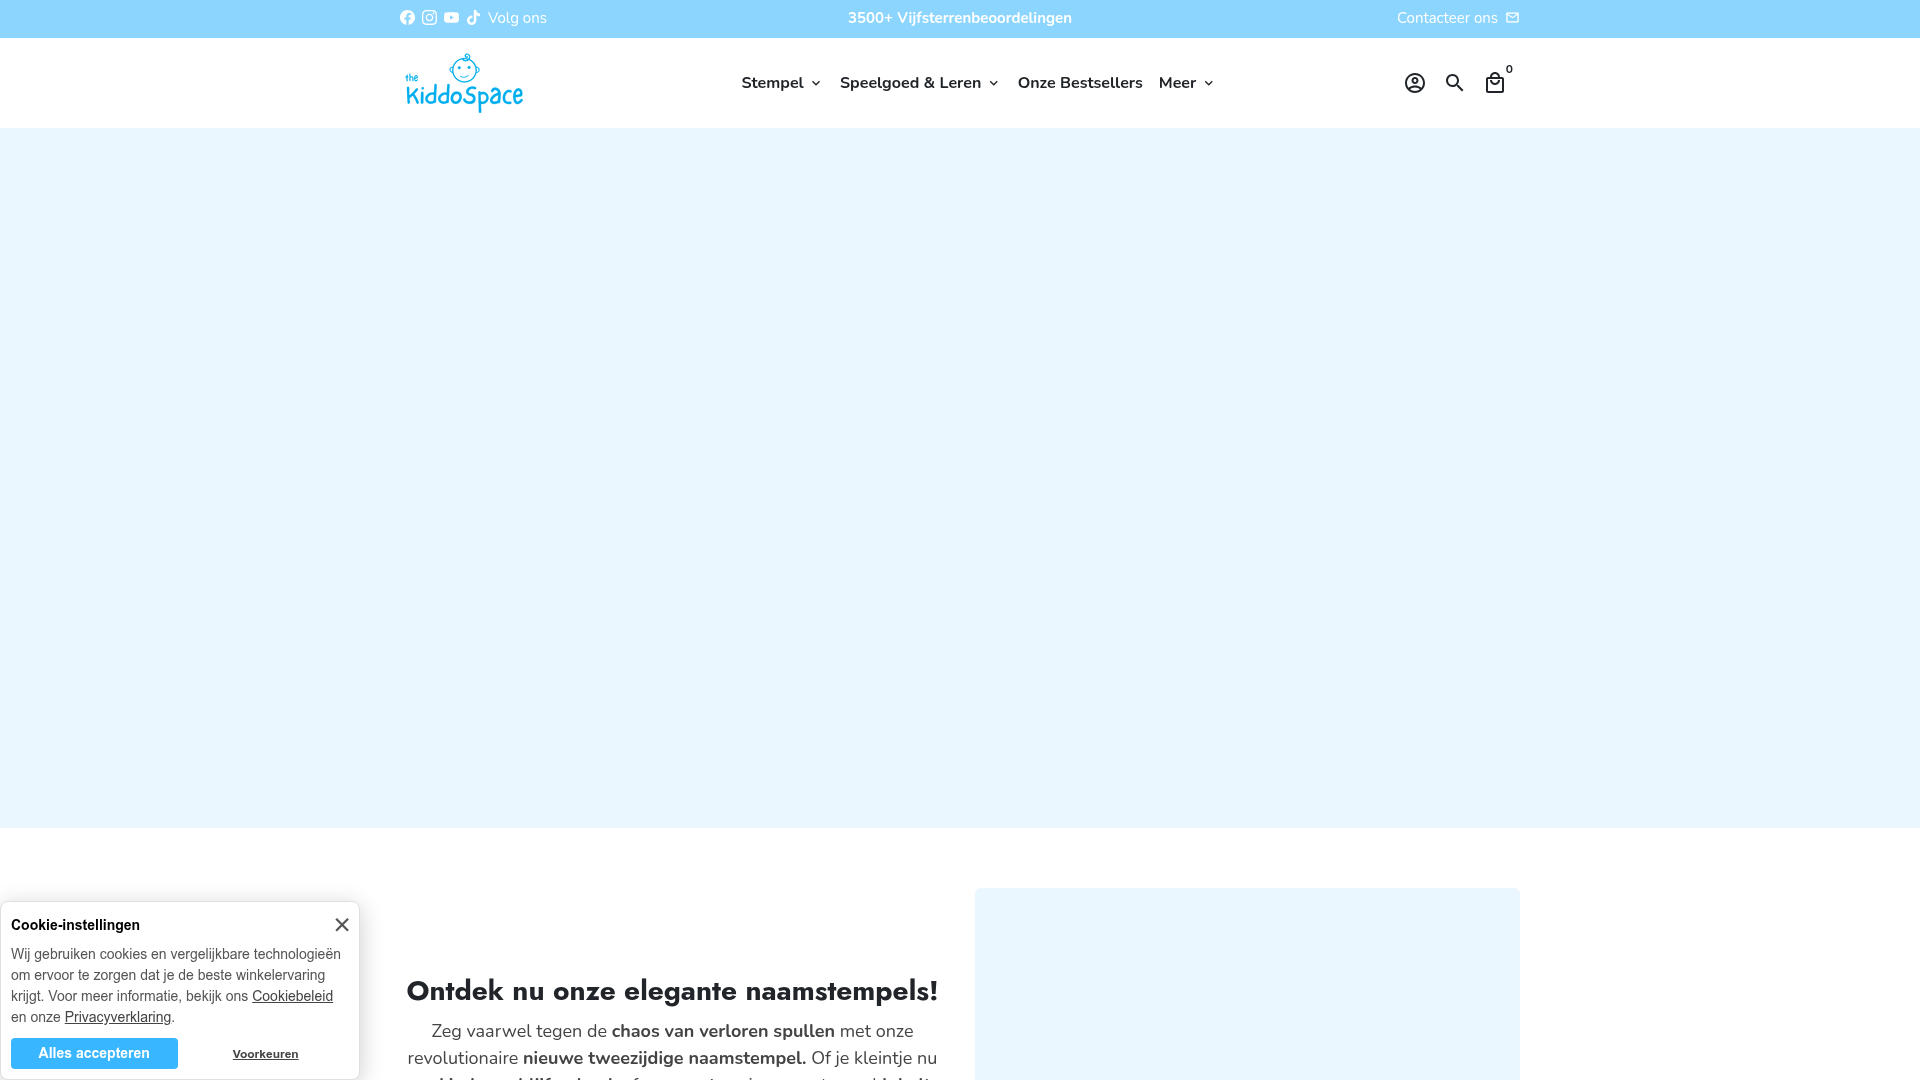
Task: Expand the Meer menu
Action: (x=1186, y=83)
